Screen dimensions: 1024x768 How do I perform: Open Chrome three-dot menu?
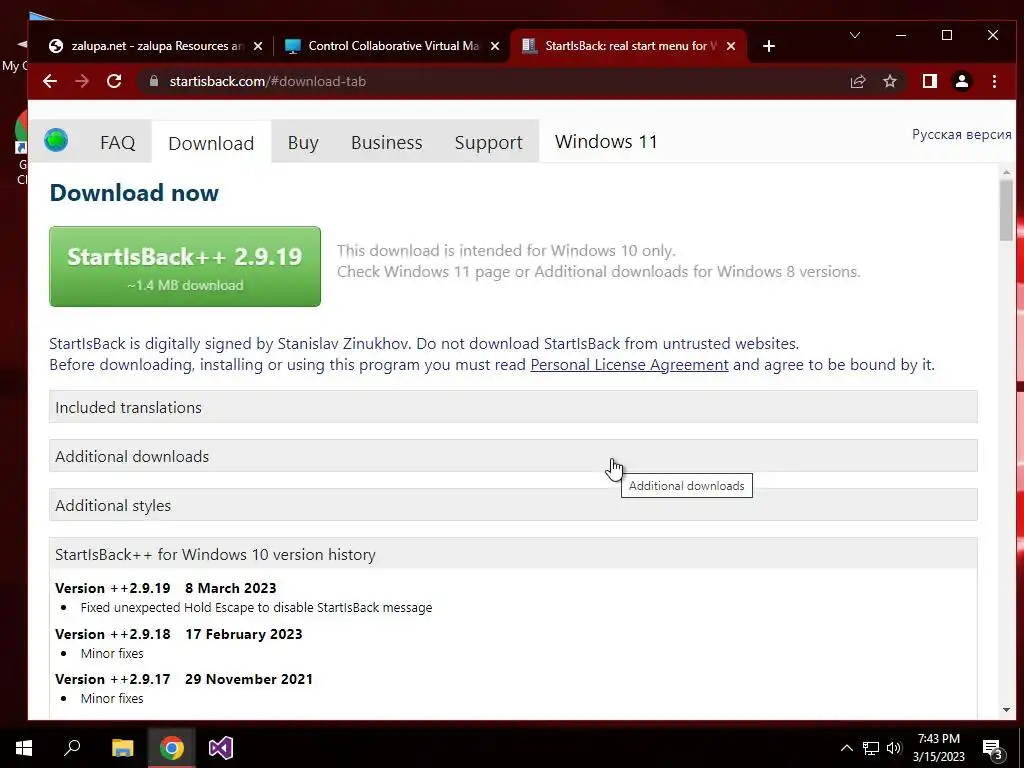coord(994,82)
